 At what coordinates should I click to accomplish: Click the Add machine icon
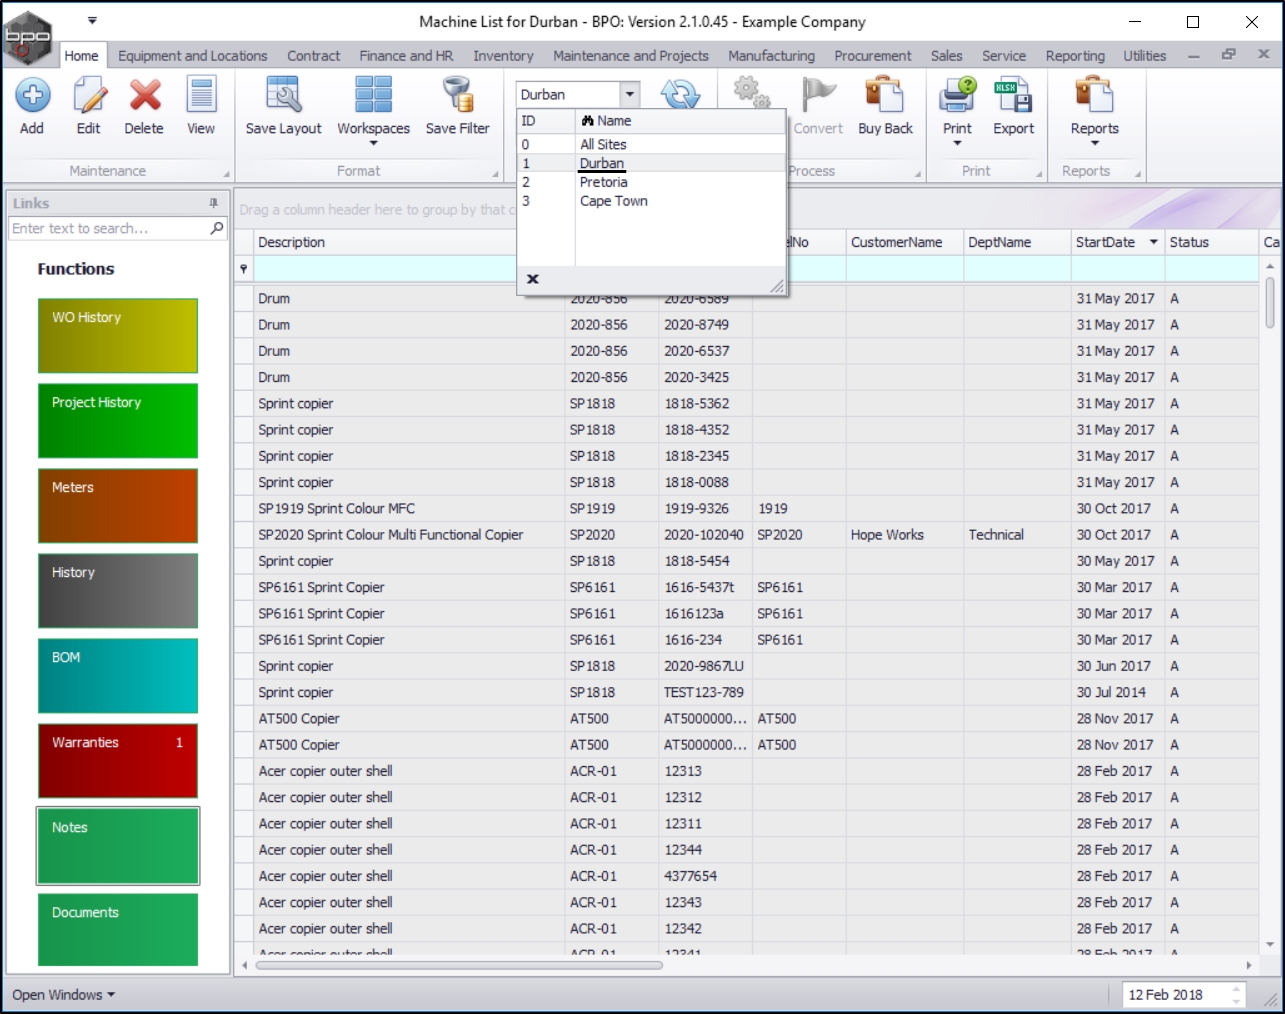[32, 96]
